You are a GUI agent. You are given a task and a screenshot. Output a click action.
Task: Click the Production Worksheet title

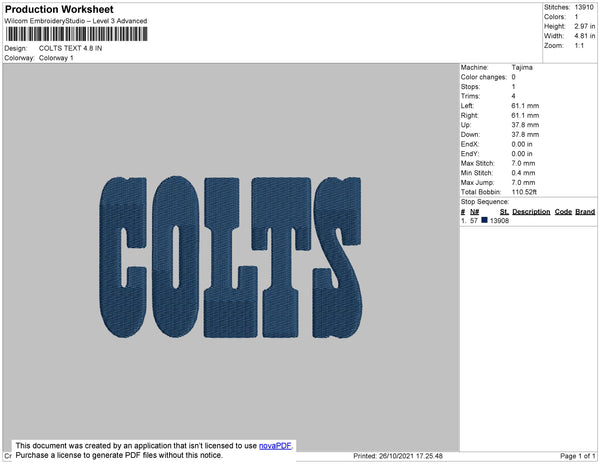(x=59, y=9)
